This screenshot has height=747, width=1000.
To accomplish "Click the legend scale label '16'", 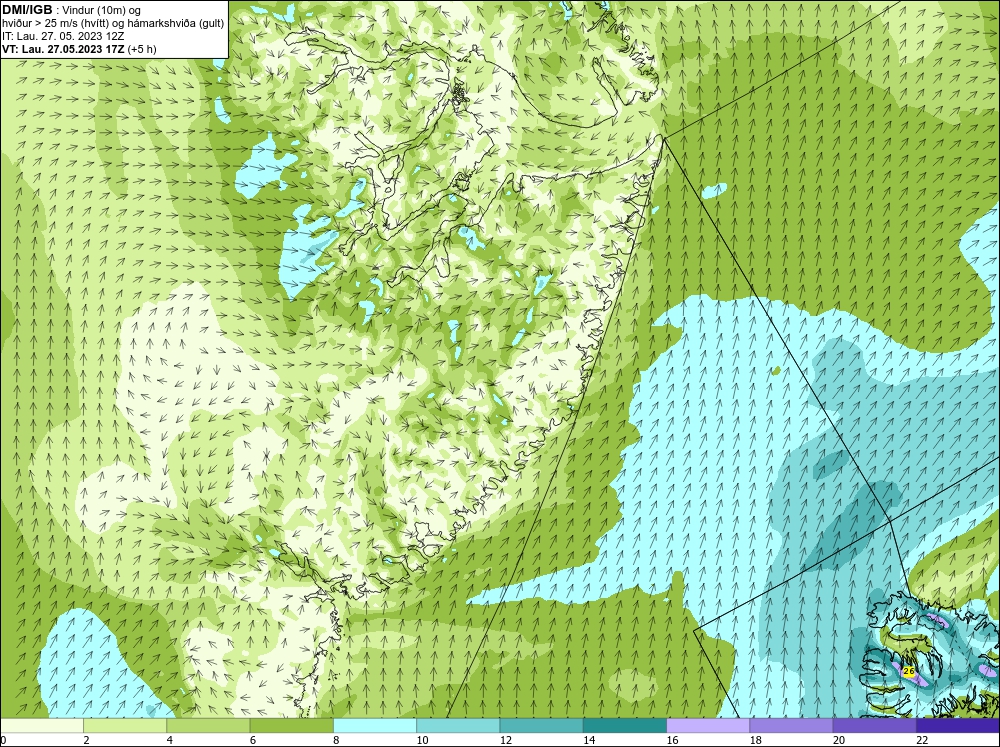I will click(672, 740).
